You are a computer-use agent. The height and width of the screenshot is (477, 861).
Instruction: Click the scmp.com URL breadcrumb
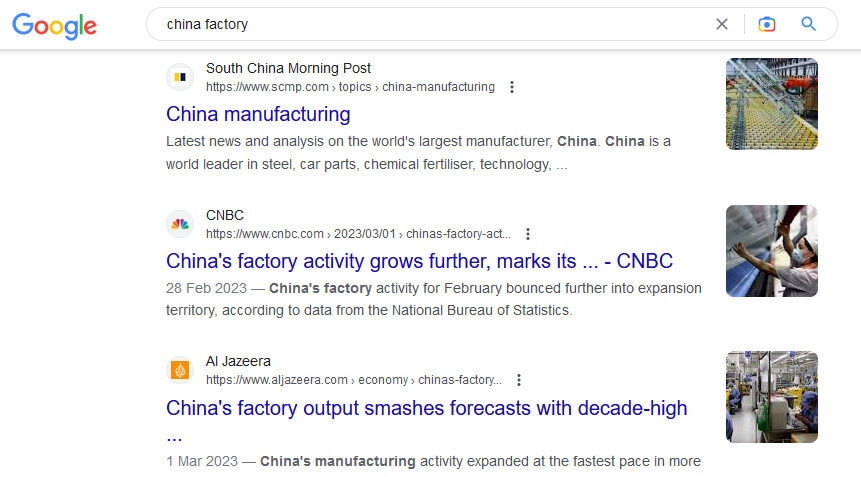coord(350,87)
